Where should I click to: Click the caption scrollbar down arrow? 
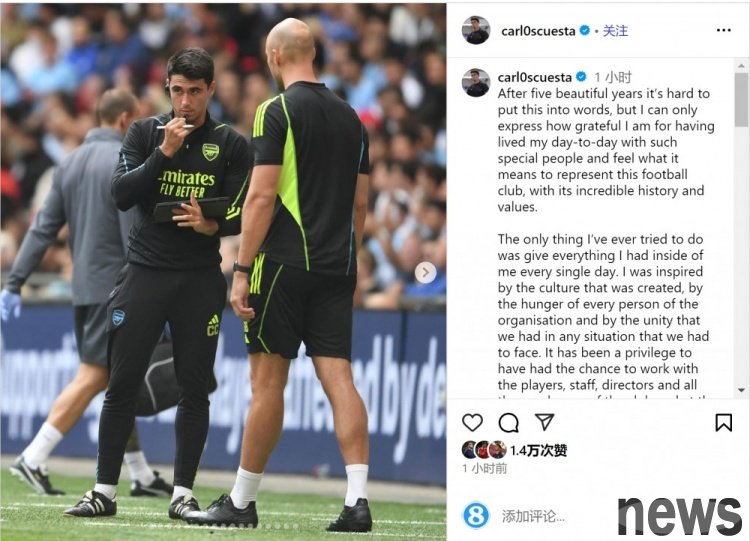coord(741,390)
